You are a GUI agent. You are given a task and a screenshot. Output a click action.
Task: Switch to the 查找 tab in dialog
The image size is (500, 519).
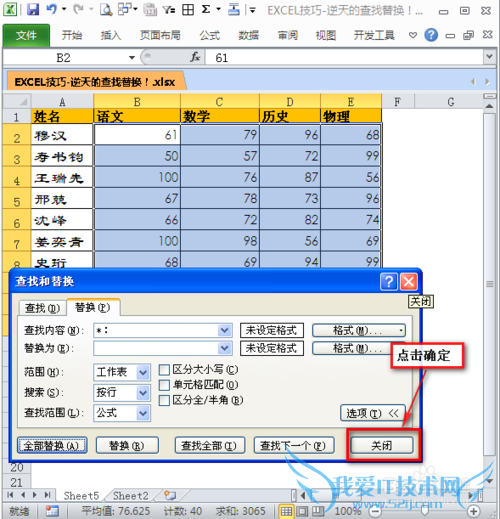(x=42, y=308)
